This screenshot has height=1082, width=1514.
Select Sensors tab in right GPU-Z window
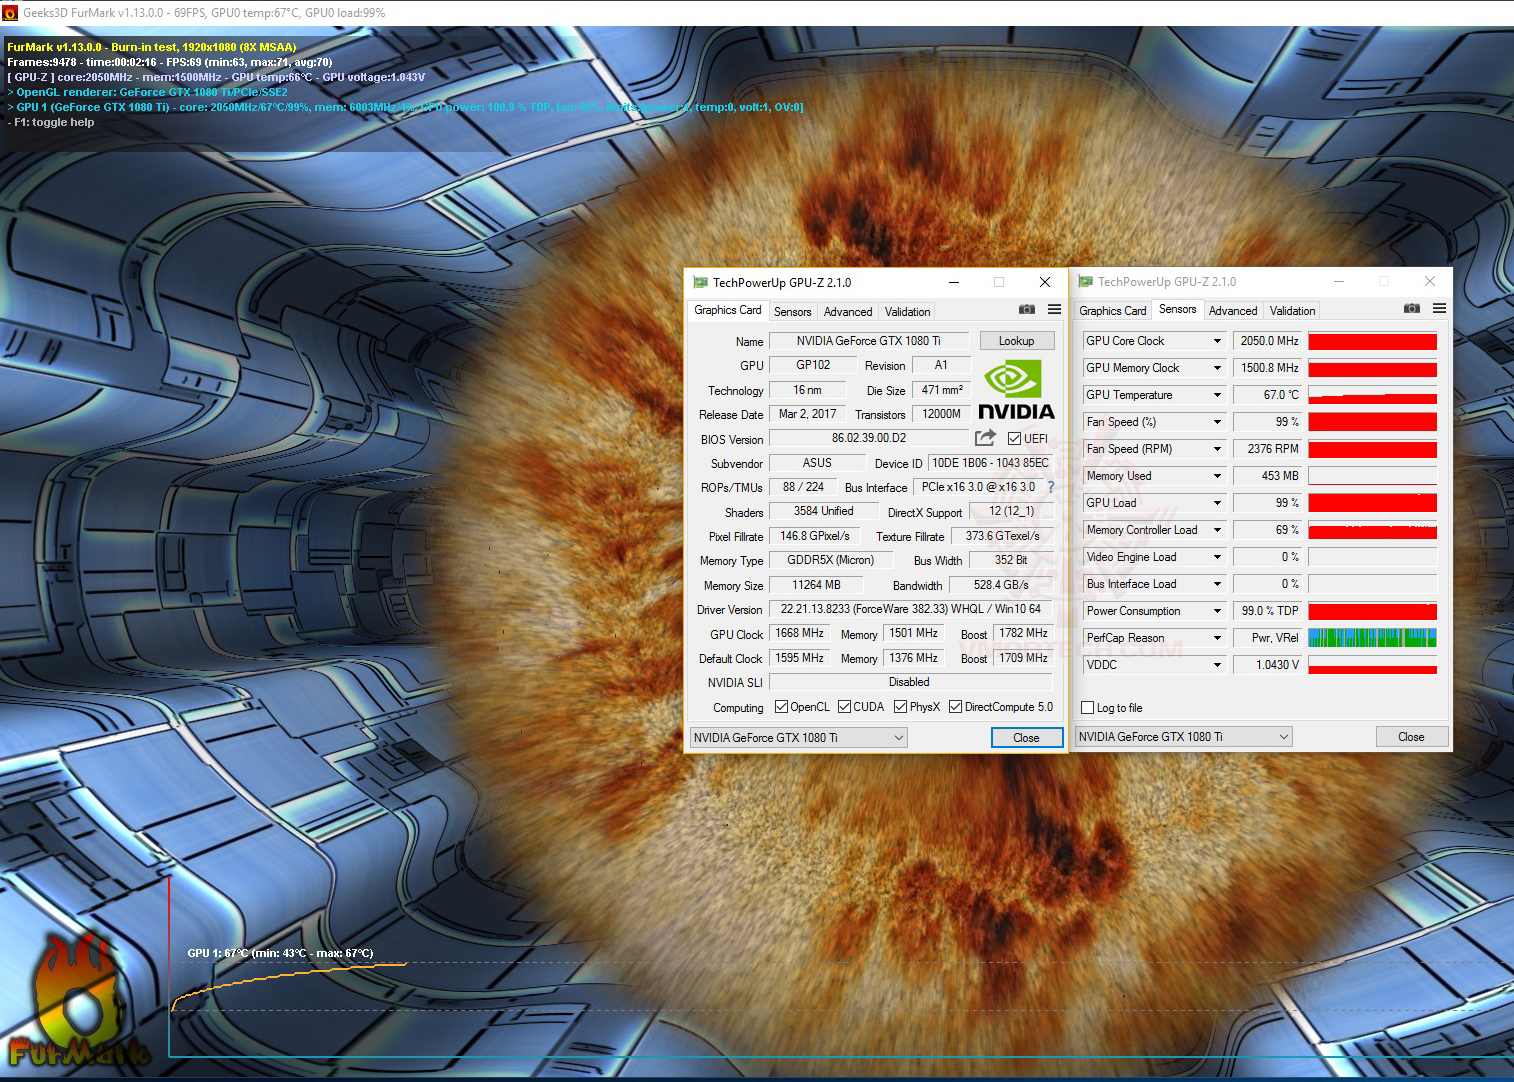point(1178,309)
